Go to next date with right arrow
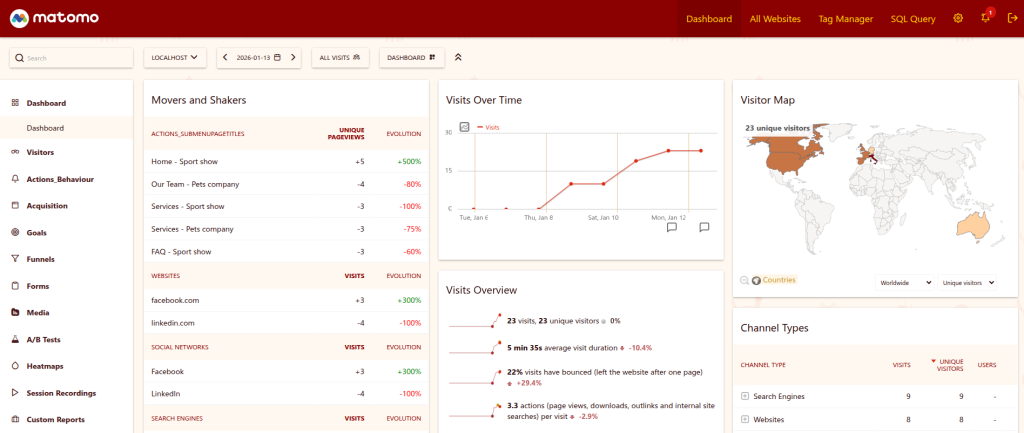The image size is (1024, 433). point(293,58)
